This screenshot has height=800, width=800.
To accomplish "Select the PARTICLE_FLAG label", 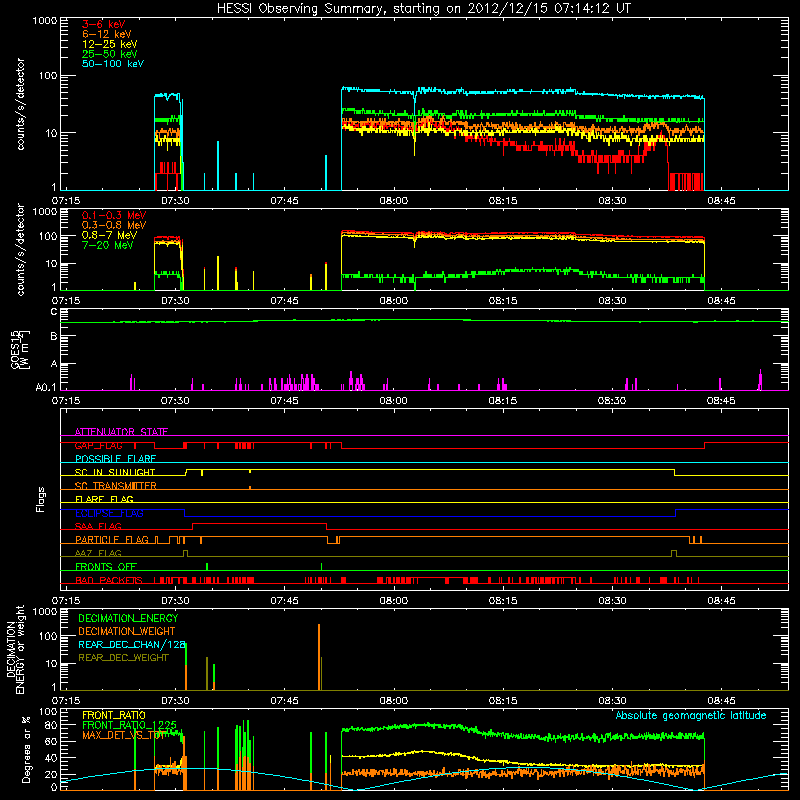I will click(112, 539).
